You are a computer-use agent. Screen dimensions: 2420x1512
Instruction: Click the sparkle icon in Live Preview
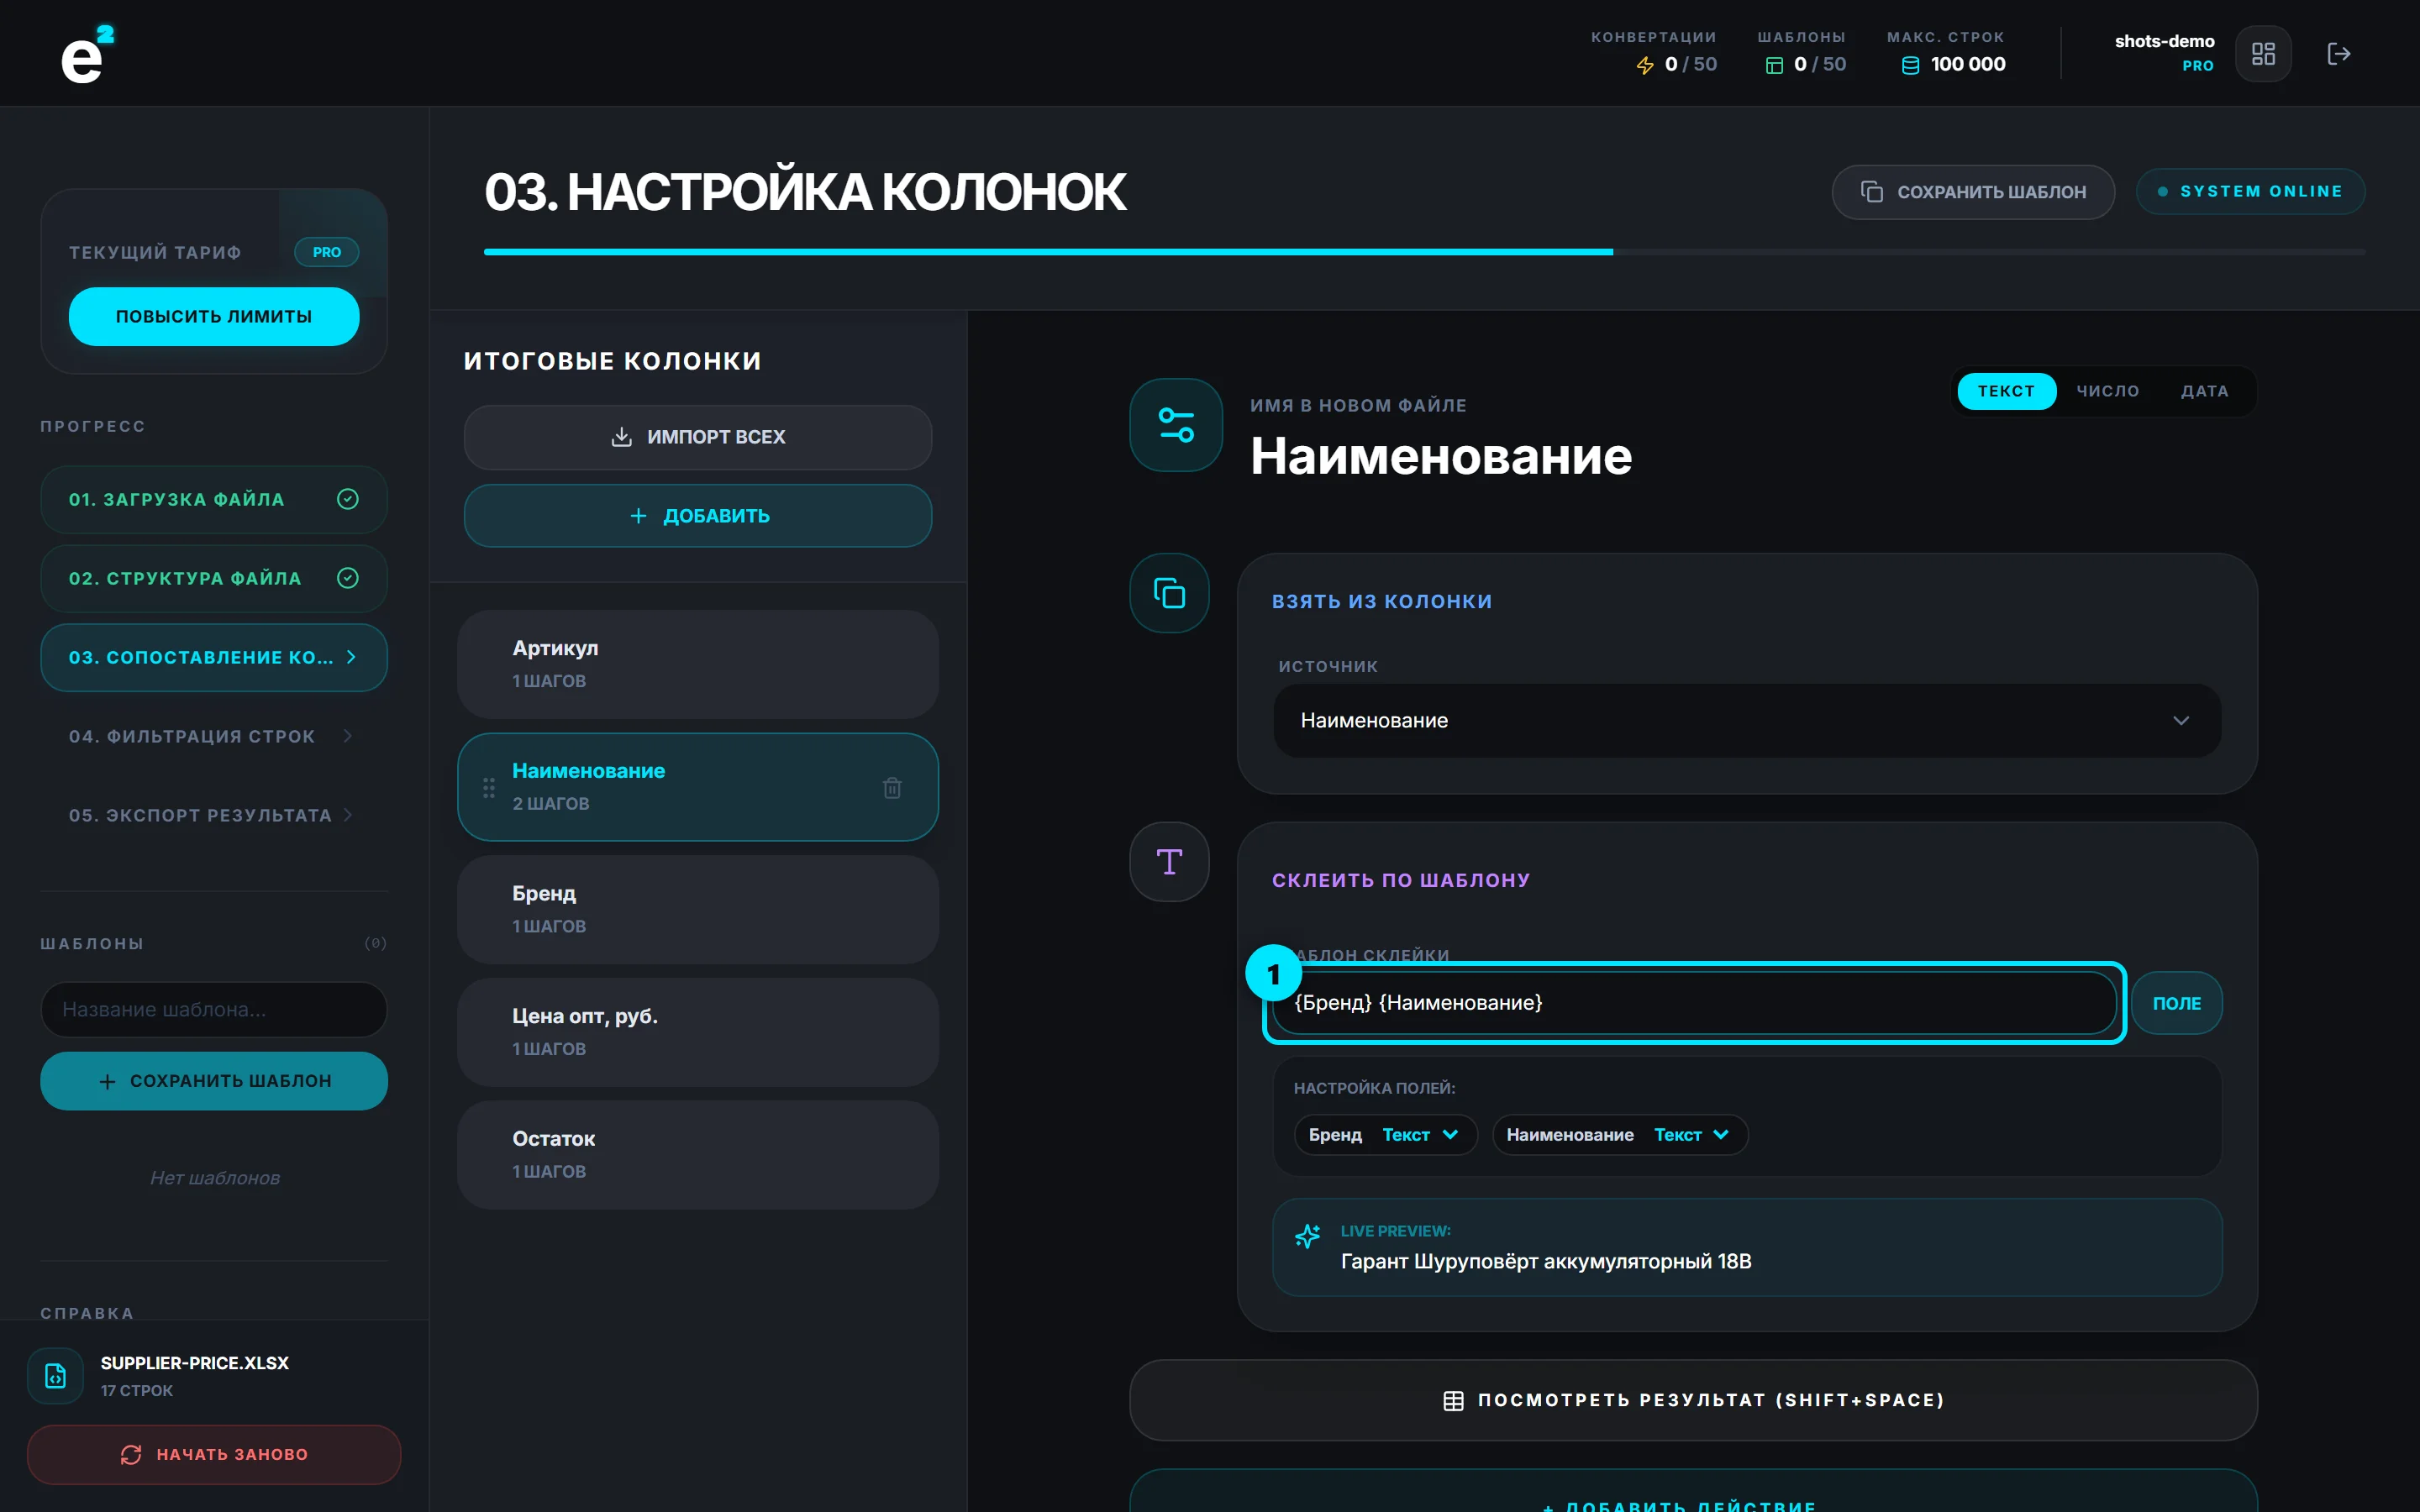[x=1307, y=1237]
